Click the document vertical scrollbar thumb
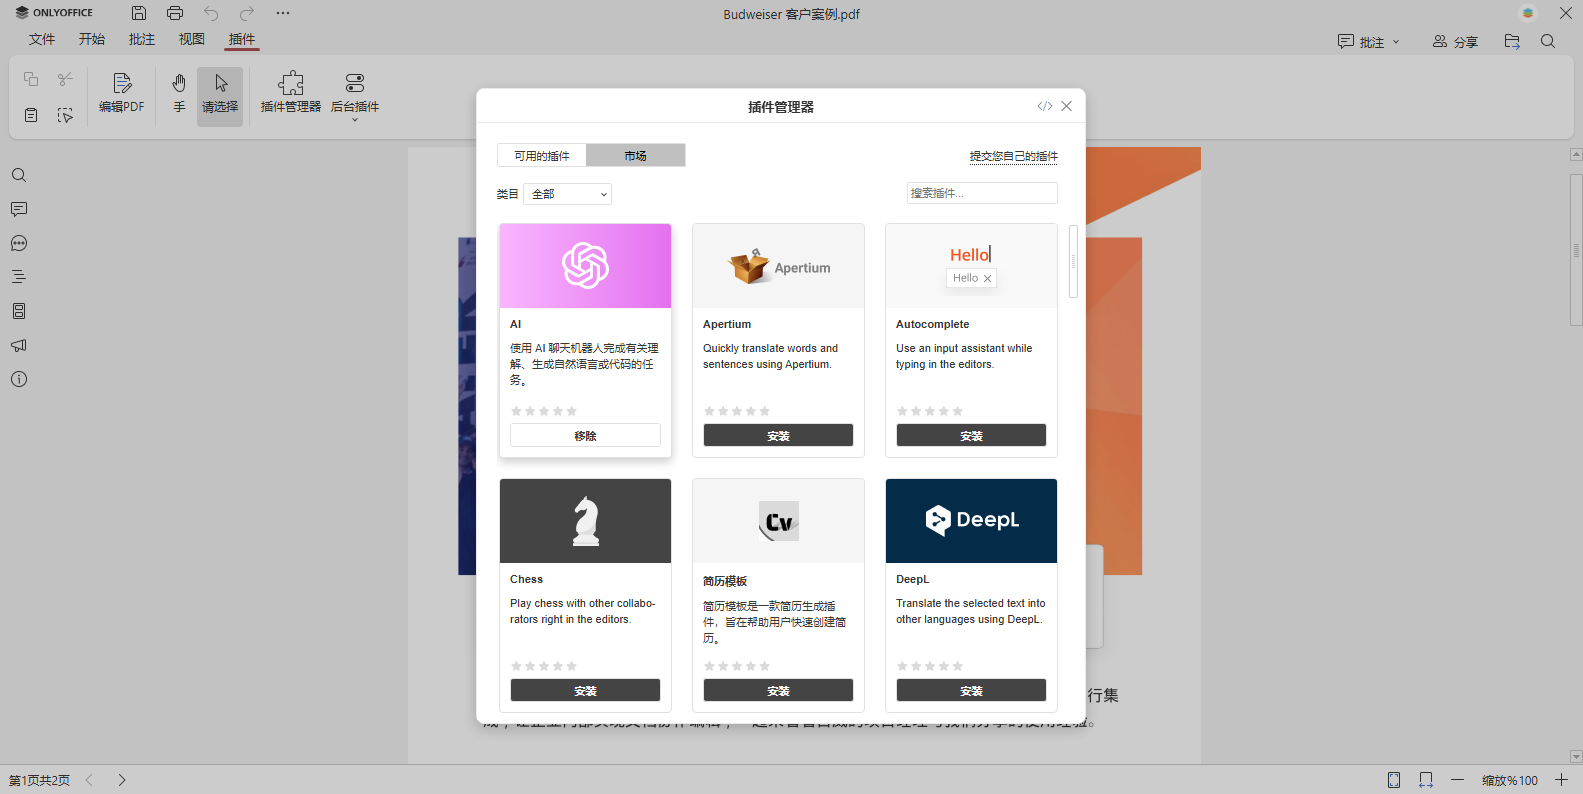 point(1576,250)
